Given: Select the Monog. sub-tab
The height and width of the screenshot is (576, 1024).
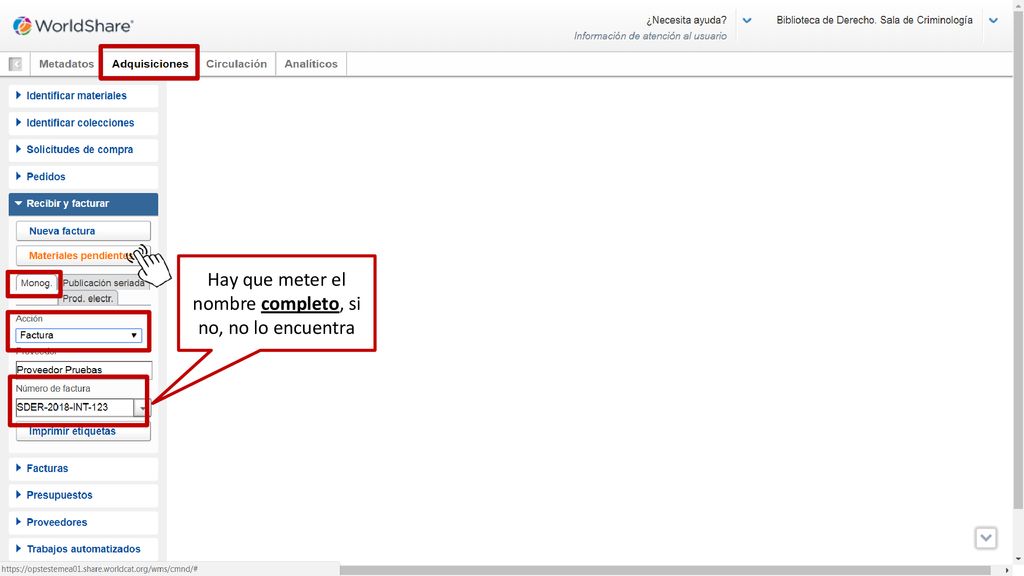Looking at the screenshot, I should [x=36, y=283].
